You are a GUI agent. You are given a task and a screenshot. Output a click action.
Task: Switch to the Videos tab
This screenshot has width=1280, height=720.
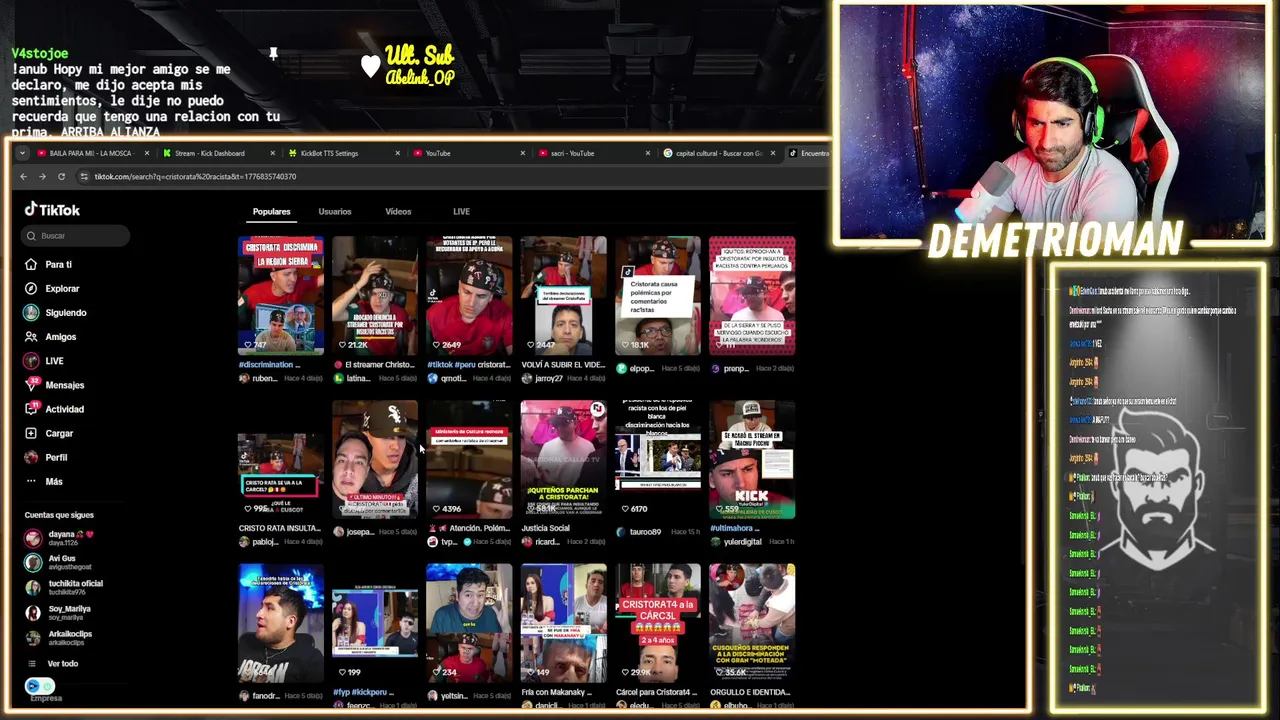pos(398,211)
